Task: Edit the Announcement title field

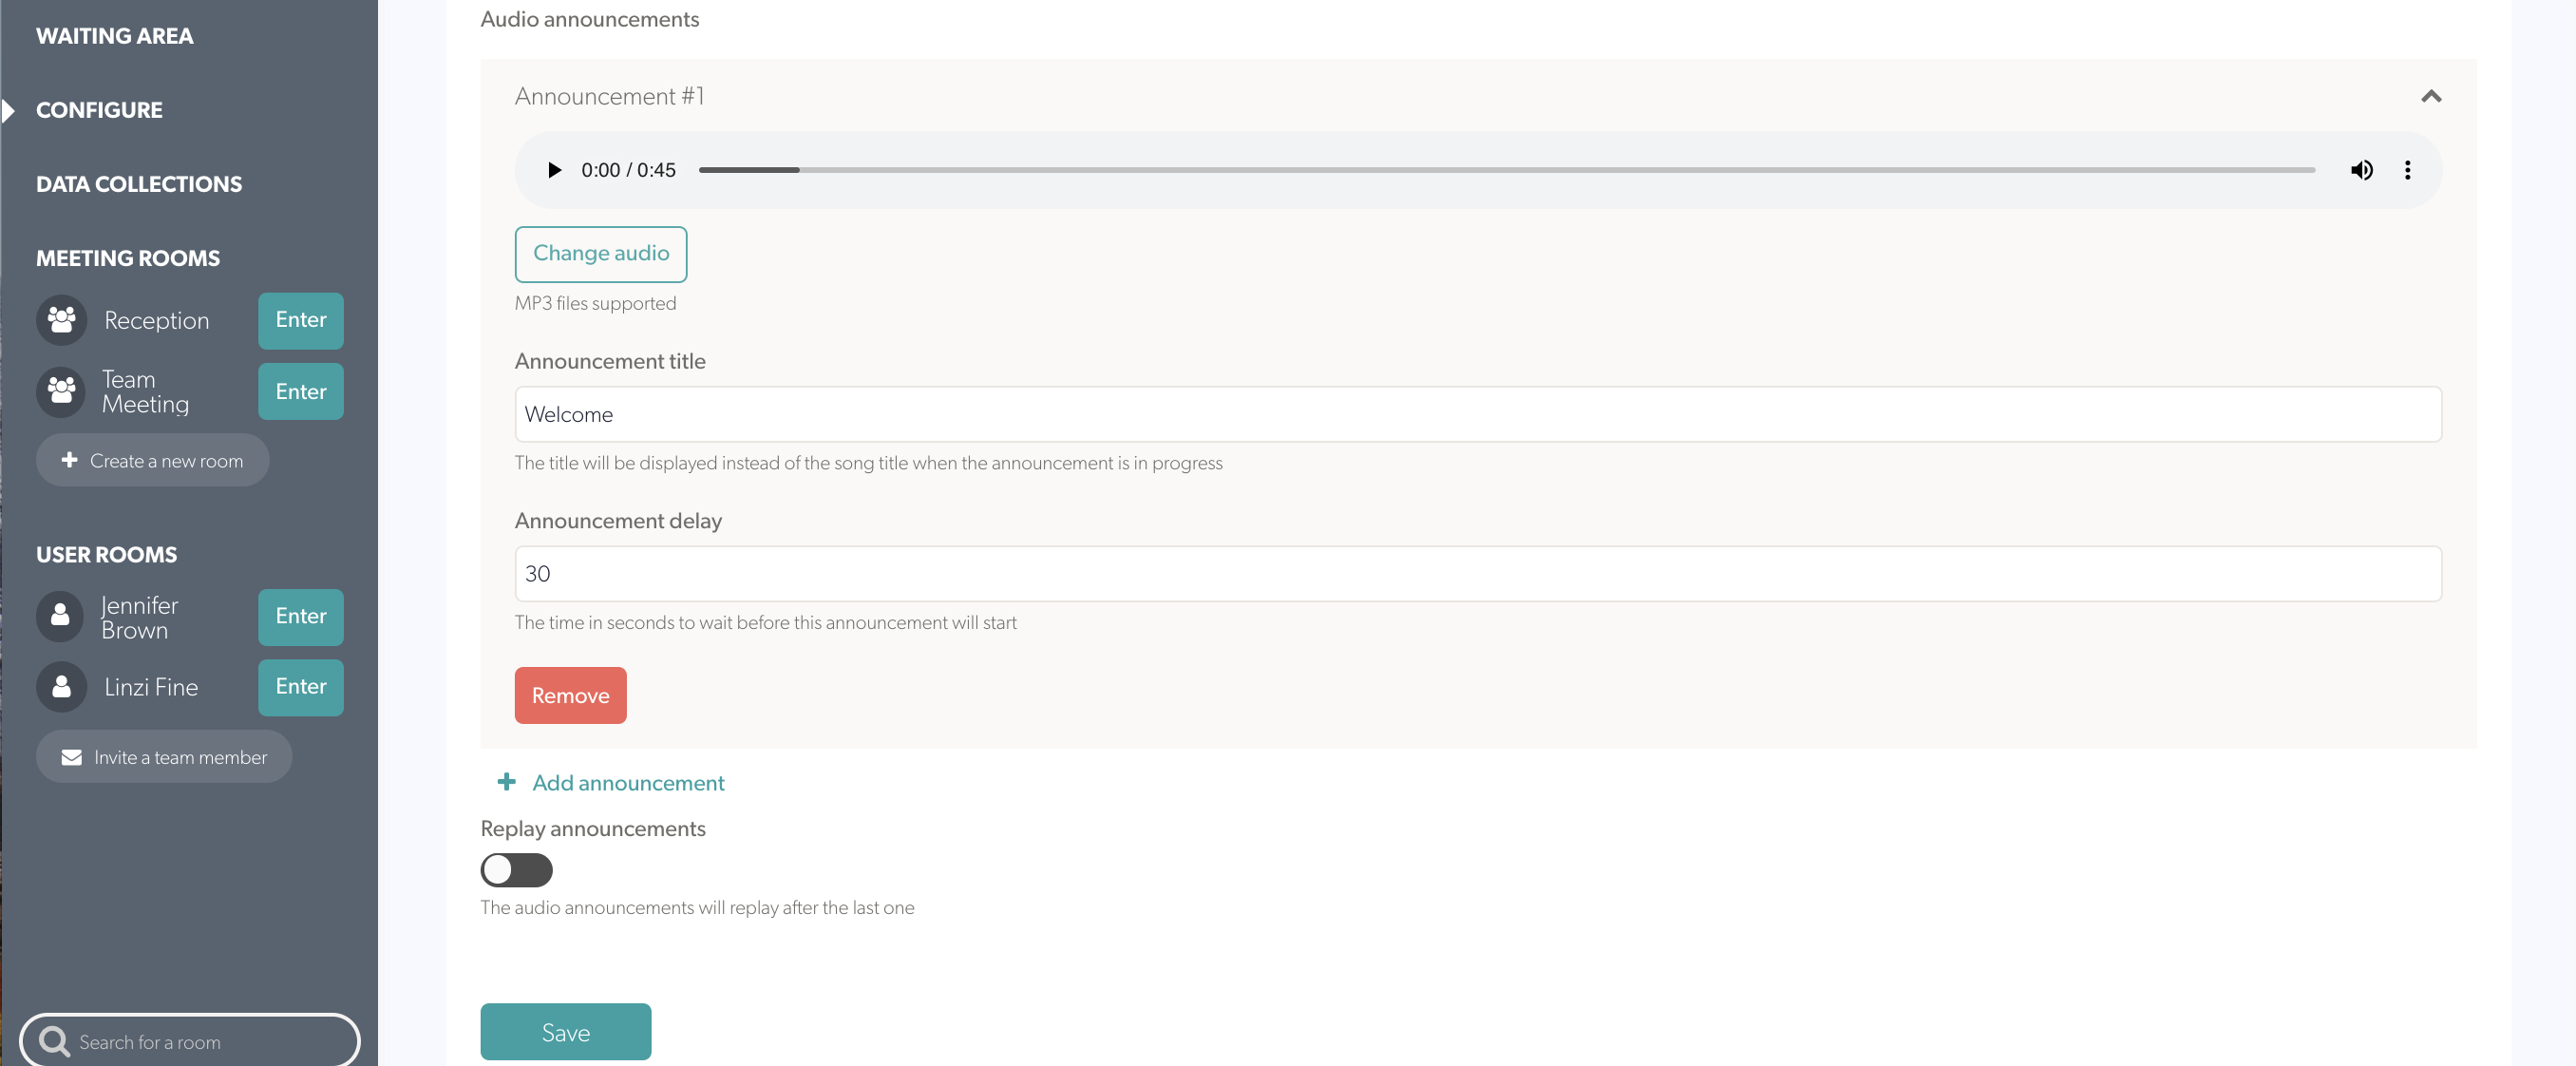Action: (1477, 414)
